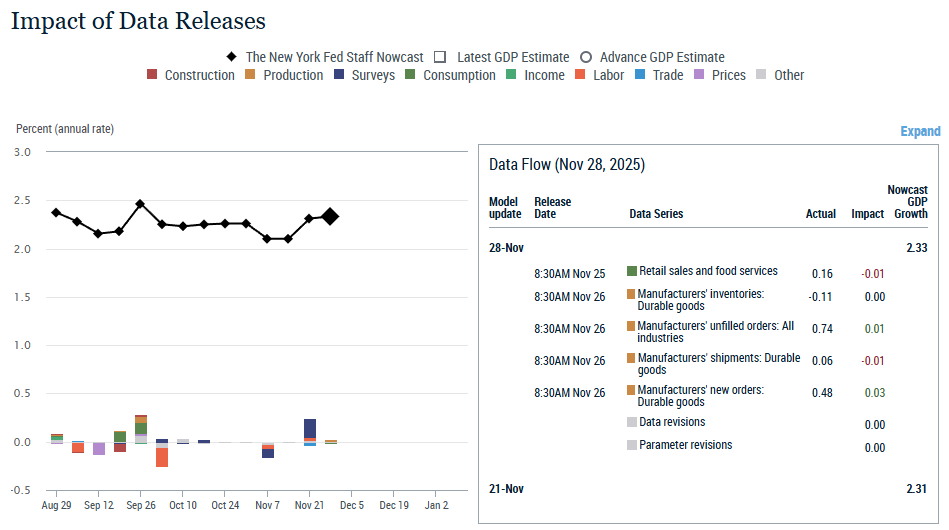Image resolution: width=949 pixels, height=530 pixels.
Task: Toggle the Construction legend swatch
Action: tap(152, 75)
